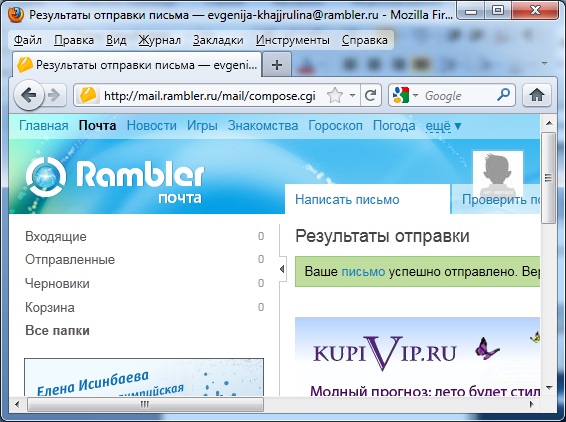Open the Новости link

pos(152,126)
